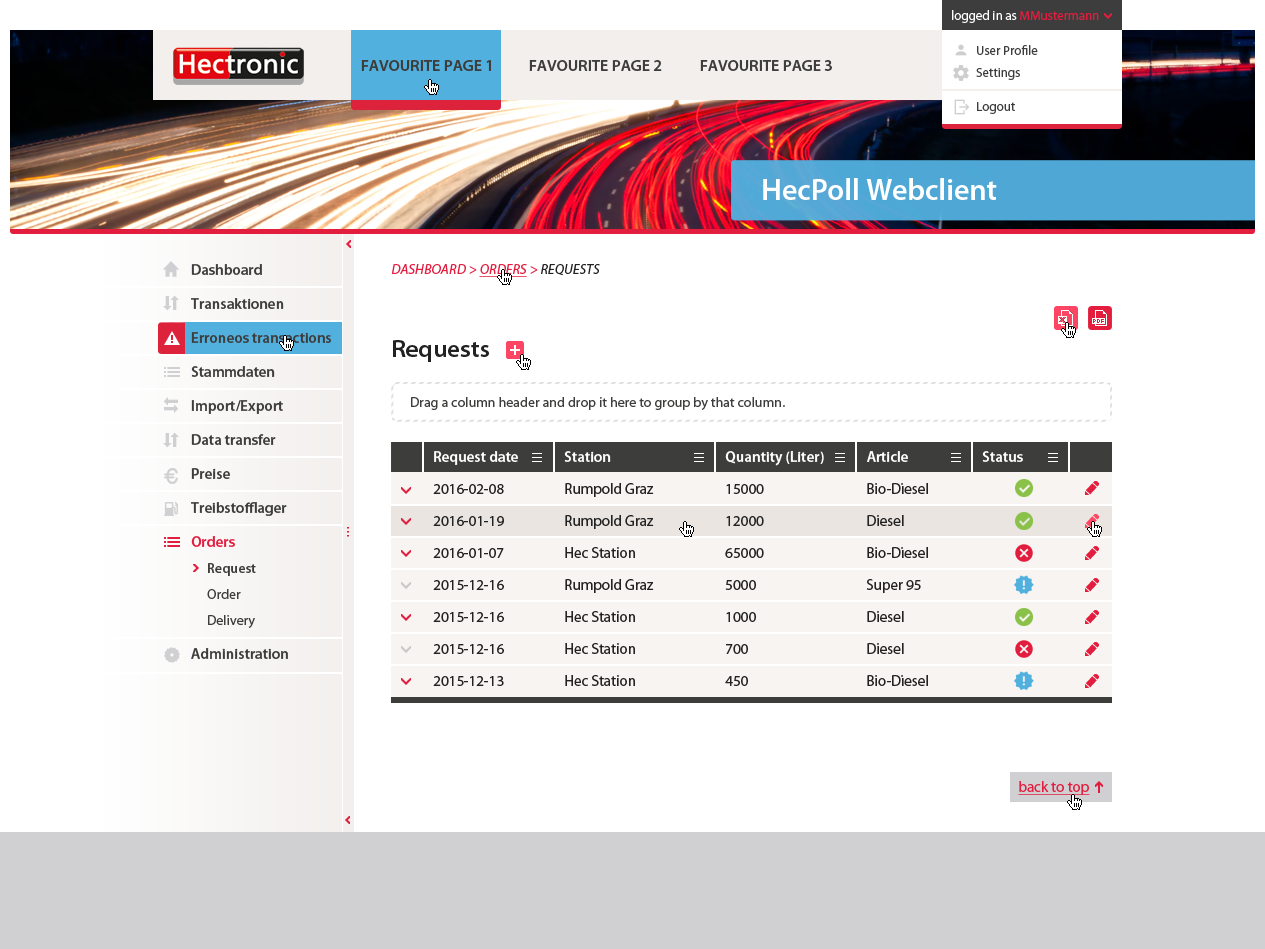Edit the 2016-01-19 request with pencil icon
This screenshot has height=949, width=1265.
1092,521
